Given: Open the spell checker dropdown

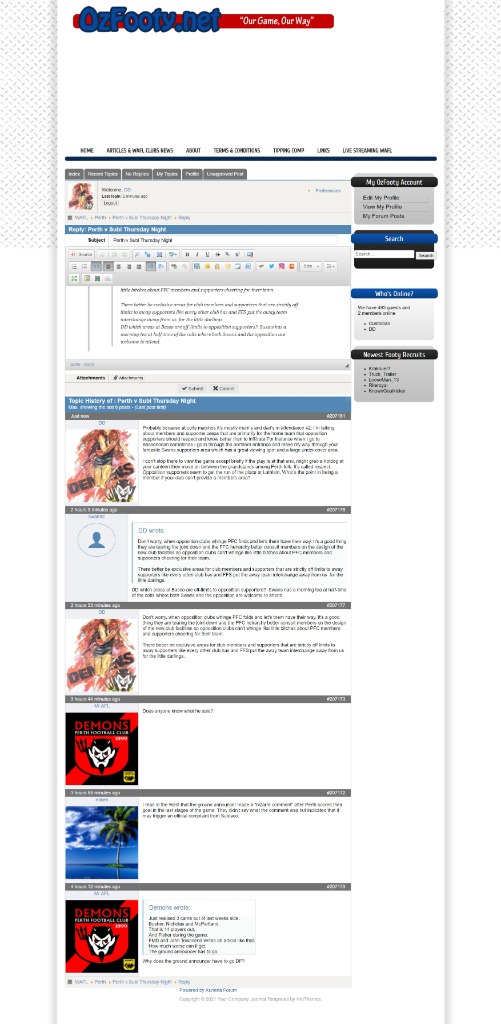Looking at the screenshot, I should [x=174, y=255].
